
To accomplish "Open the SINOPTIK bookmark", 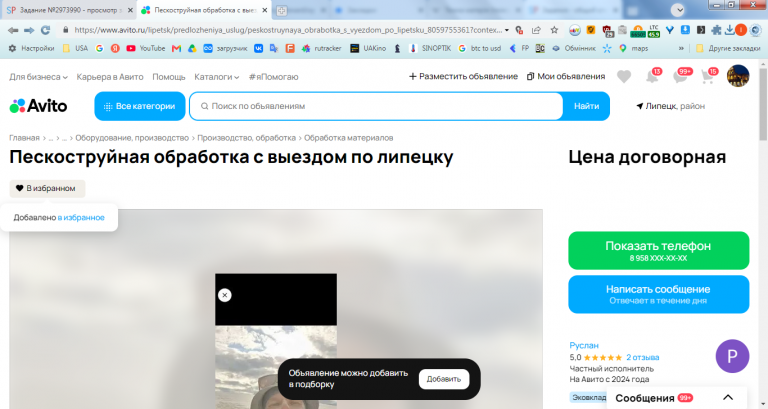I will click(x=430, y=48).
